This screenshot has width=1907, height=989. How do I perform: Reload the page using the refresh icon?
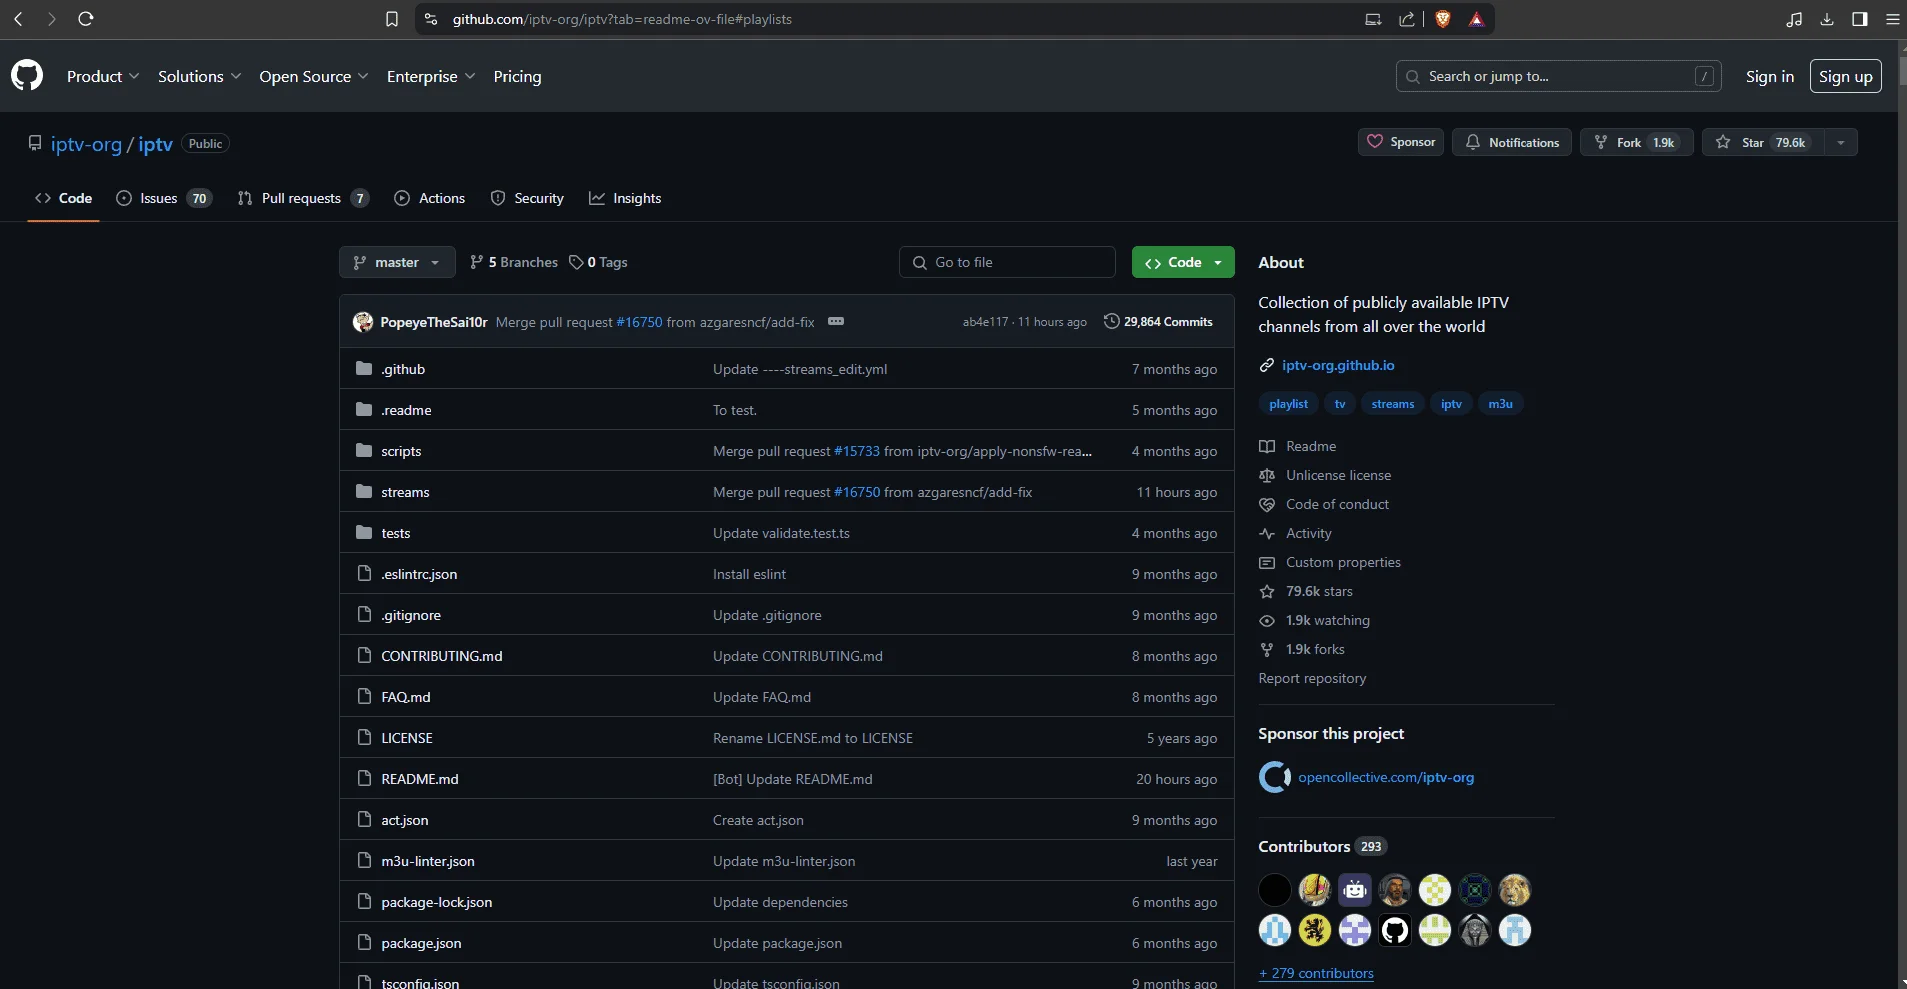(86, 19)
